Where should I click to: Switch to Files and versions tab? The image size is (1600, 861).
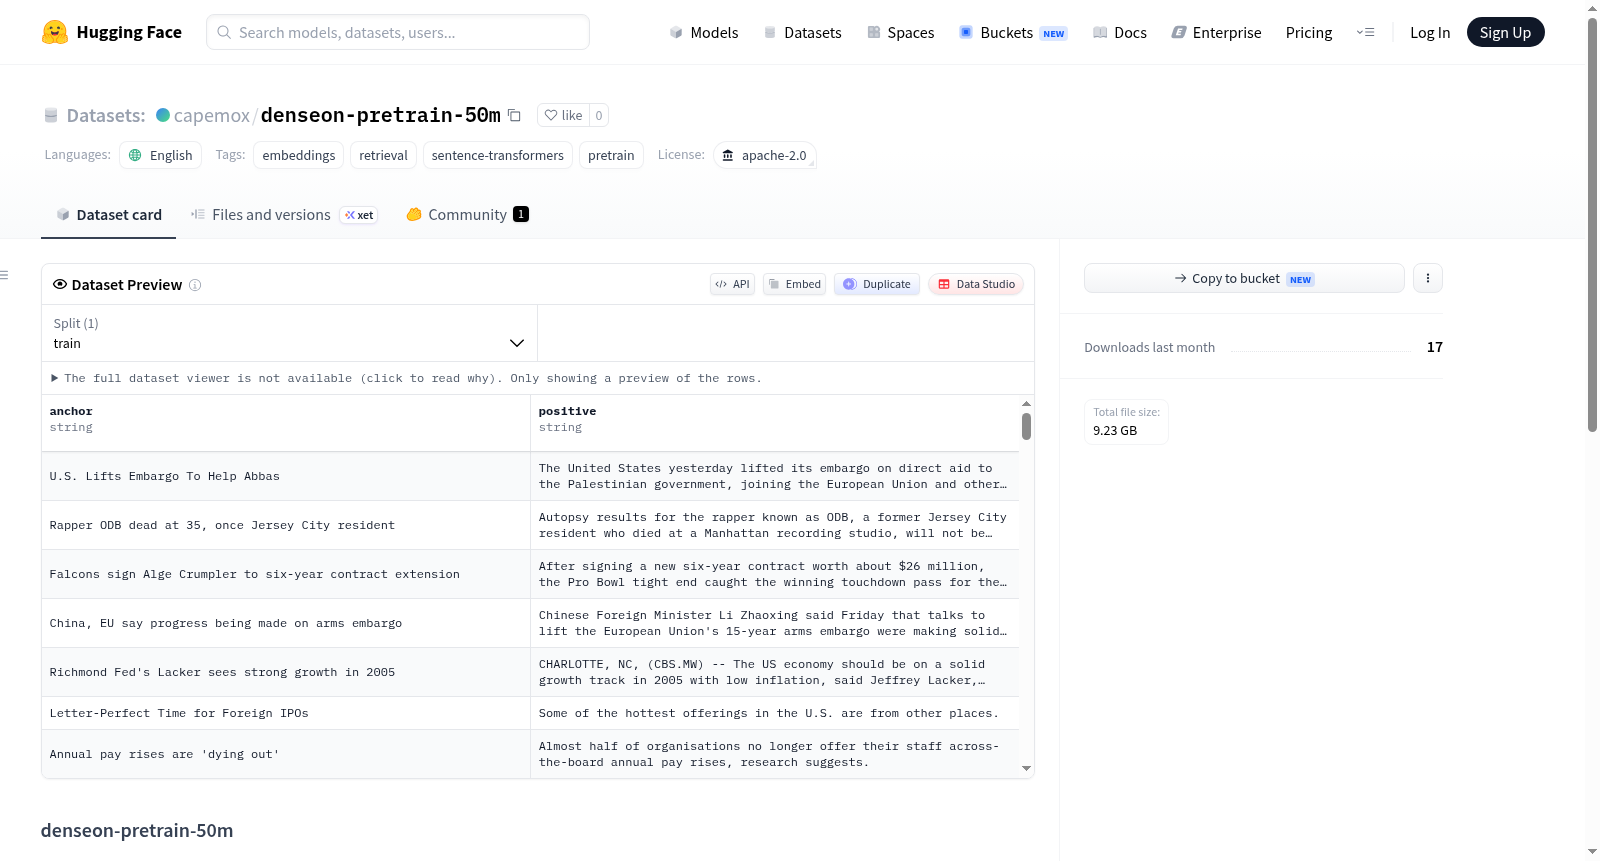pyautogui.click(x=284, y=214)
